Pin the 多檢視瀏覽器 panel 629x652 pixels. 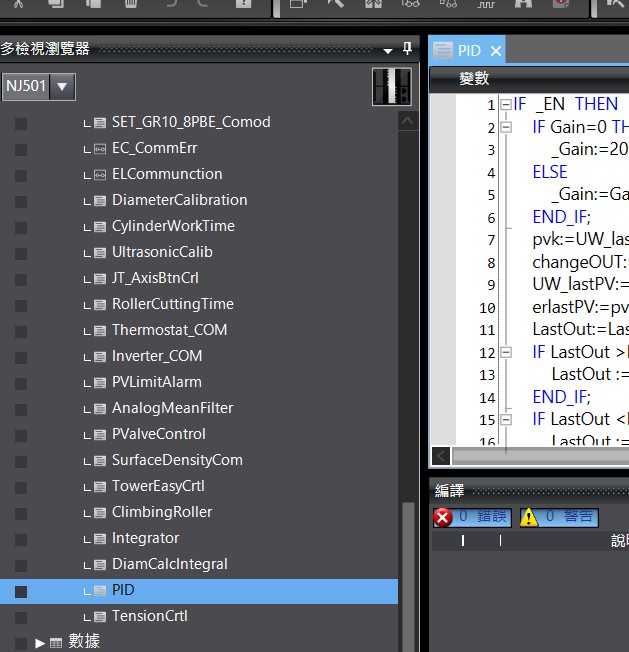(x=407, y=49)
